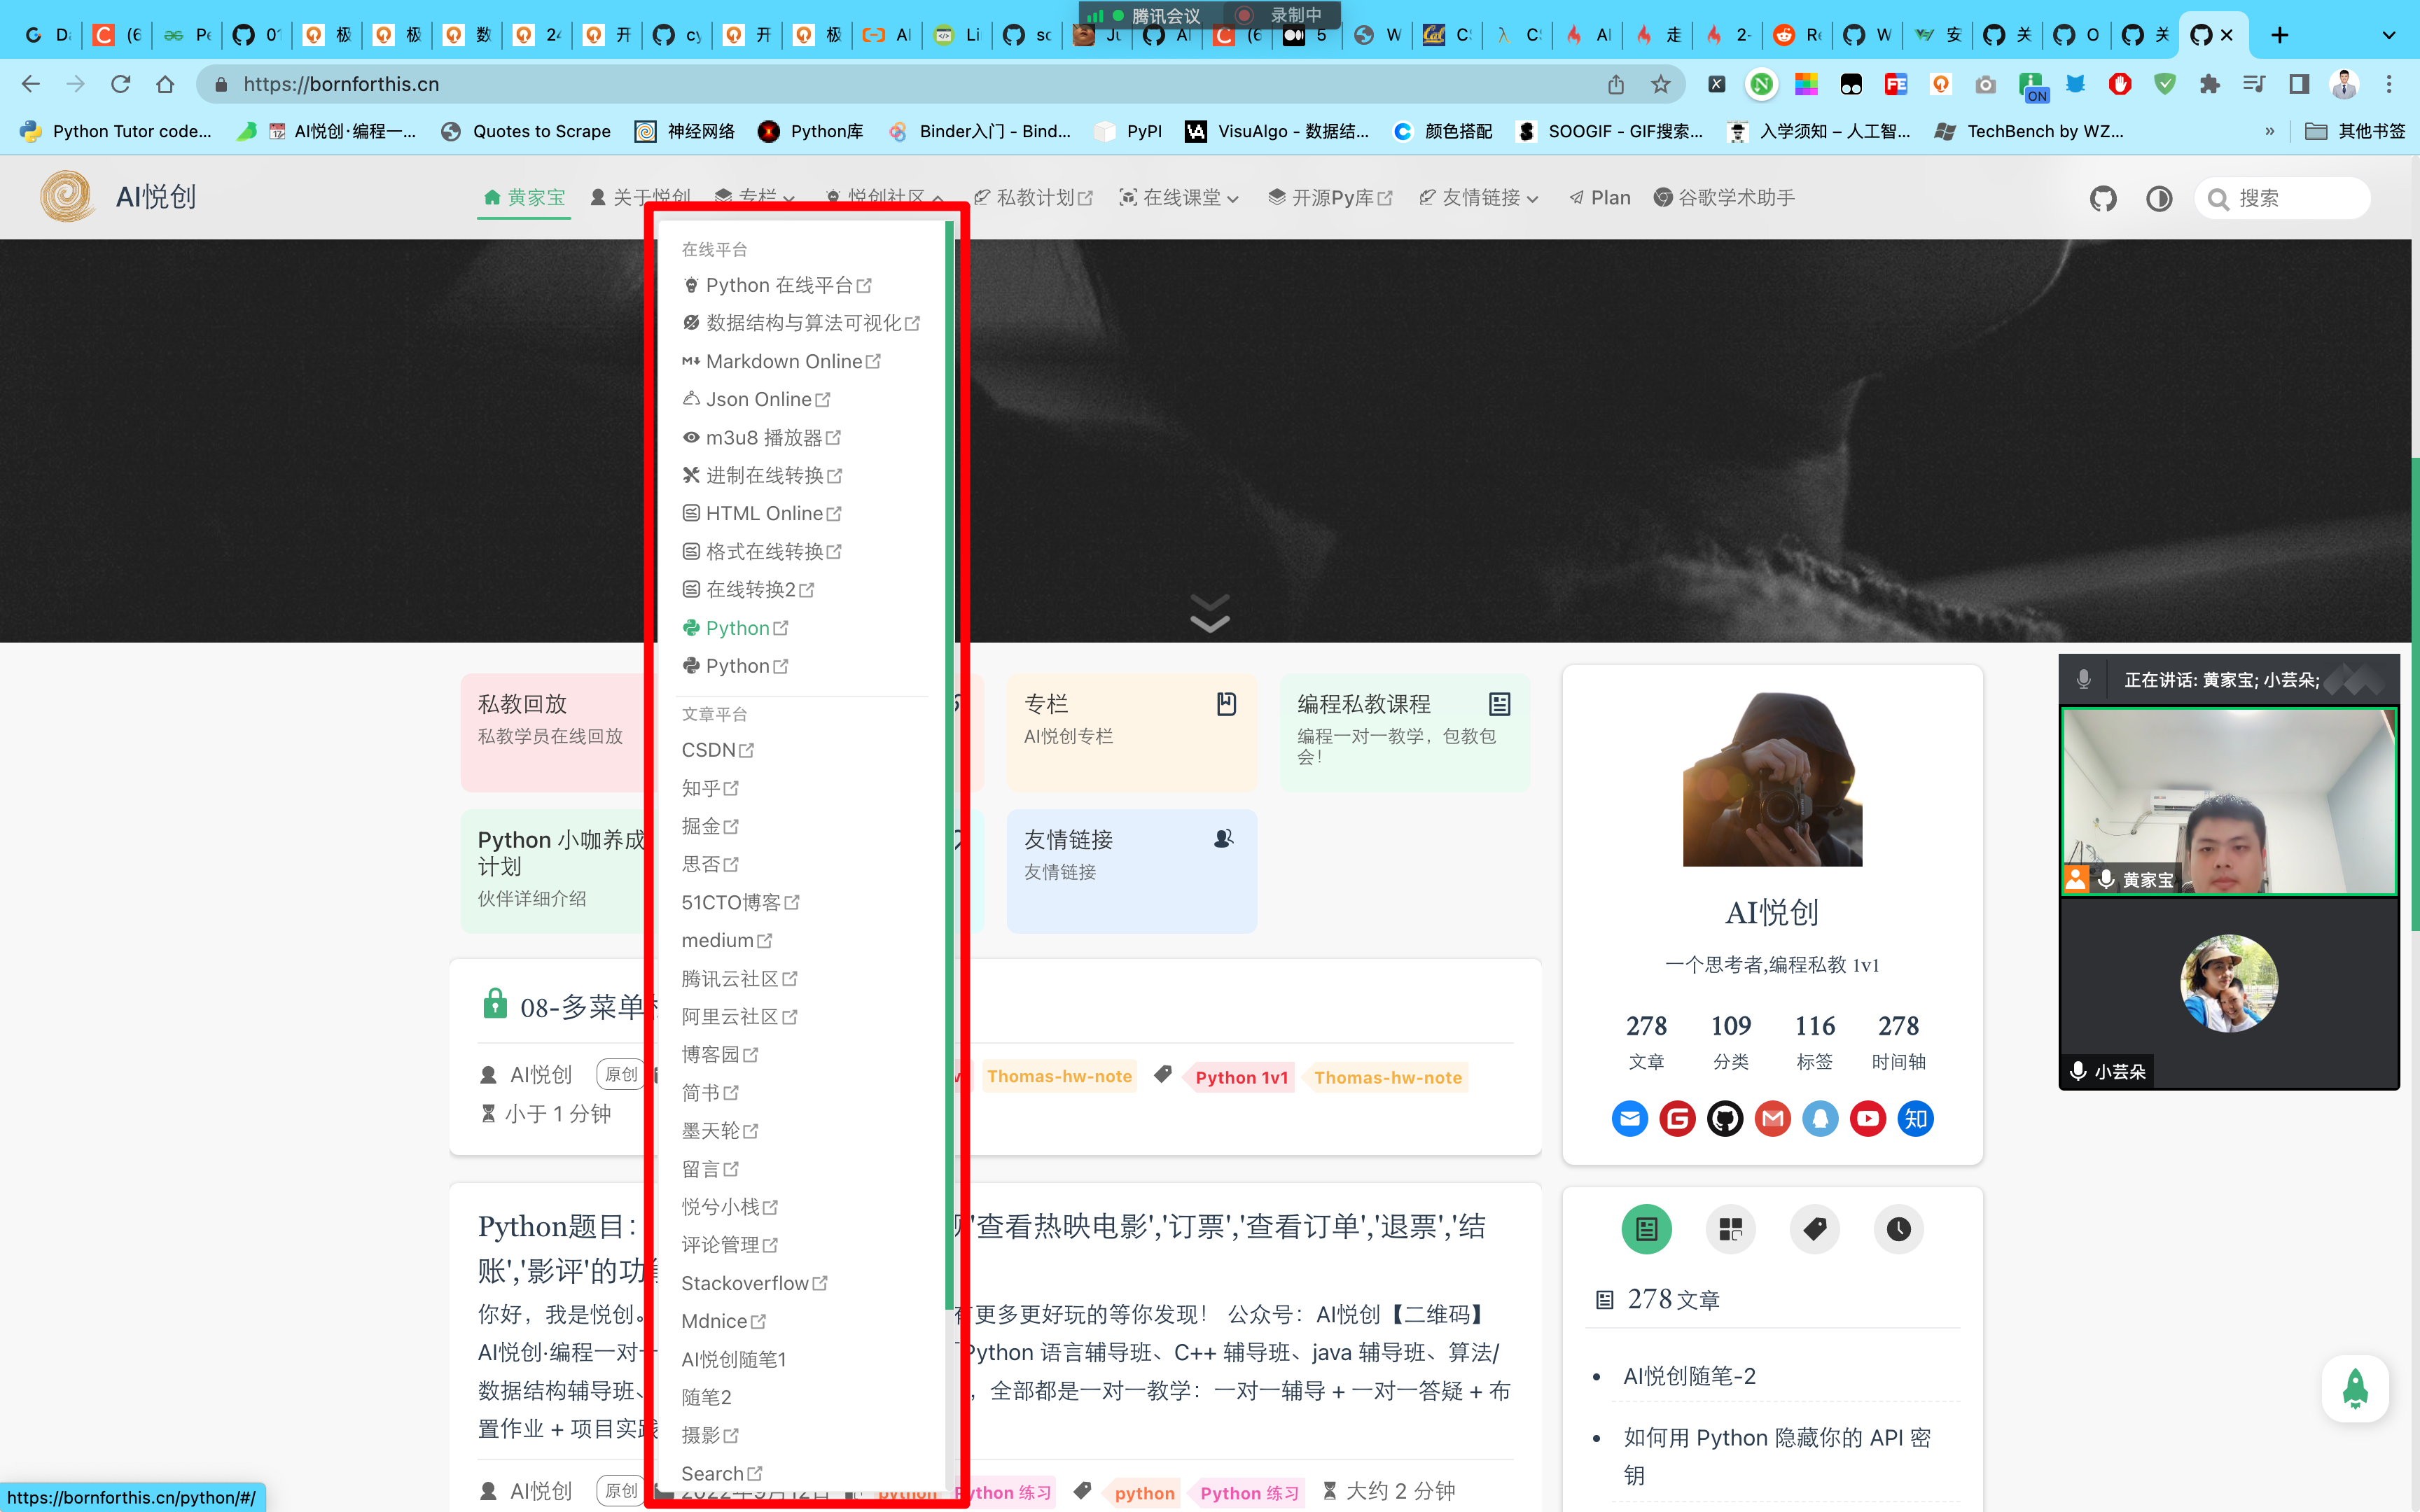Open Stackoverflow from the dropdown menu
The image size is (2420, 1512).
(x=754, y=1283)
